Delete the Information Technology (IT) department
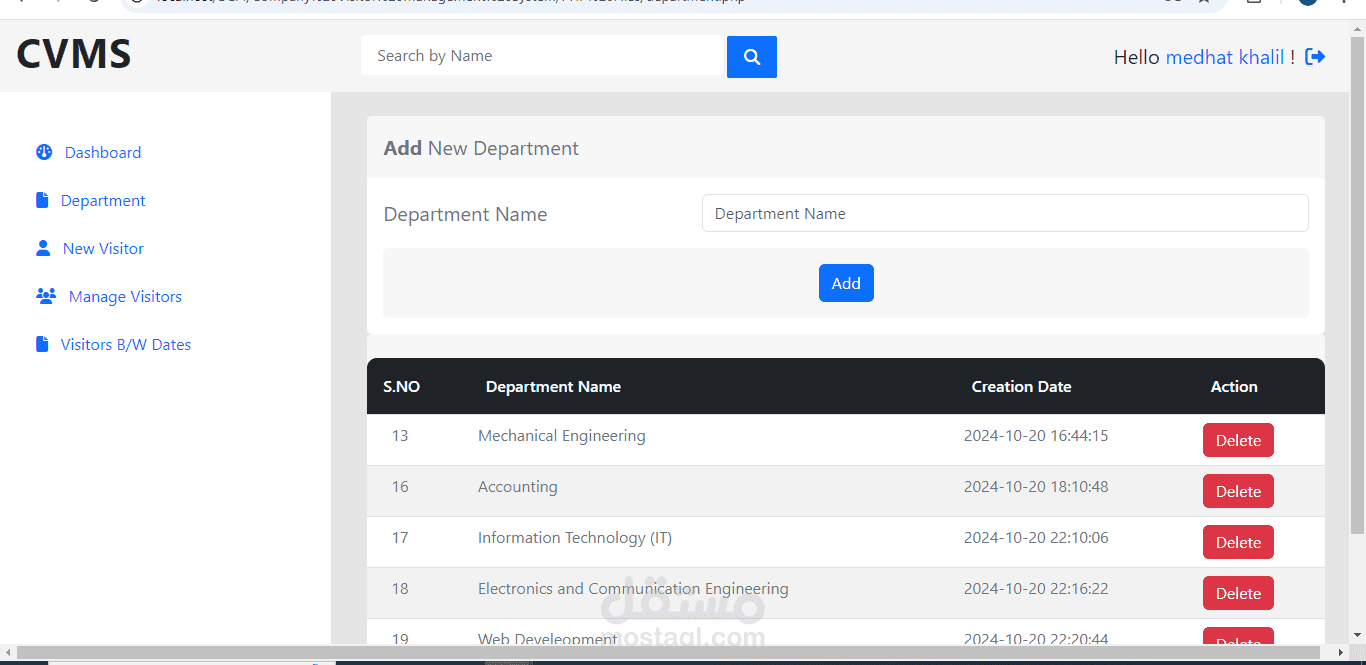Viewport: 1366px width, 665px height. pos(1238,542)
